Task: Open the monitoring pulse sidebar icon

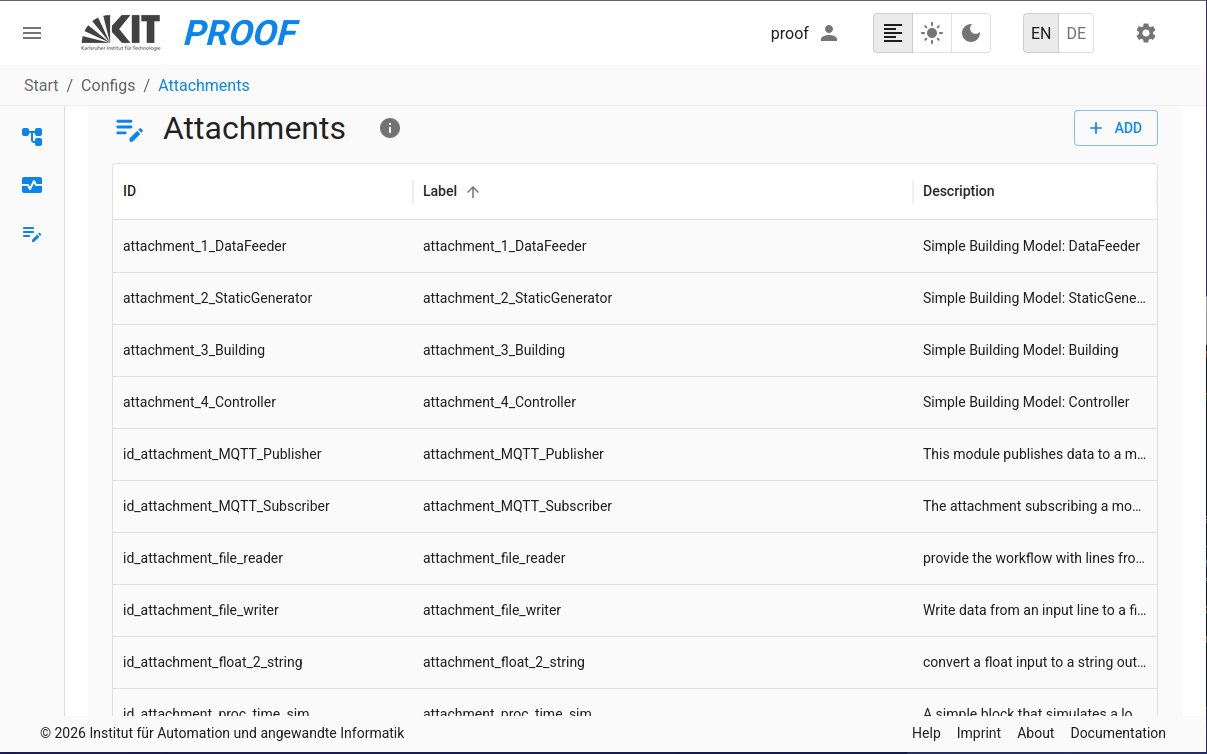Action: click(32, 185)
